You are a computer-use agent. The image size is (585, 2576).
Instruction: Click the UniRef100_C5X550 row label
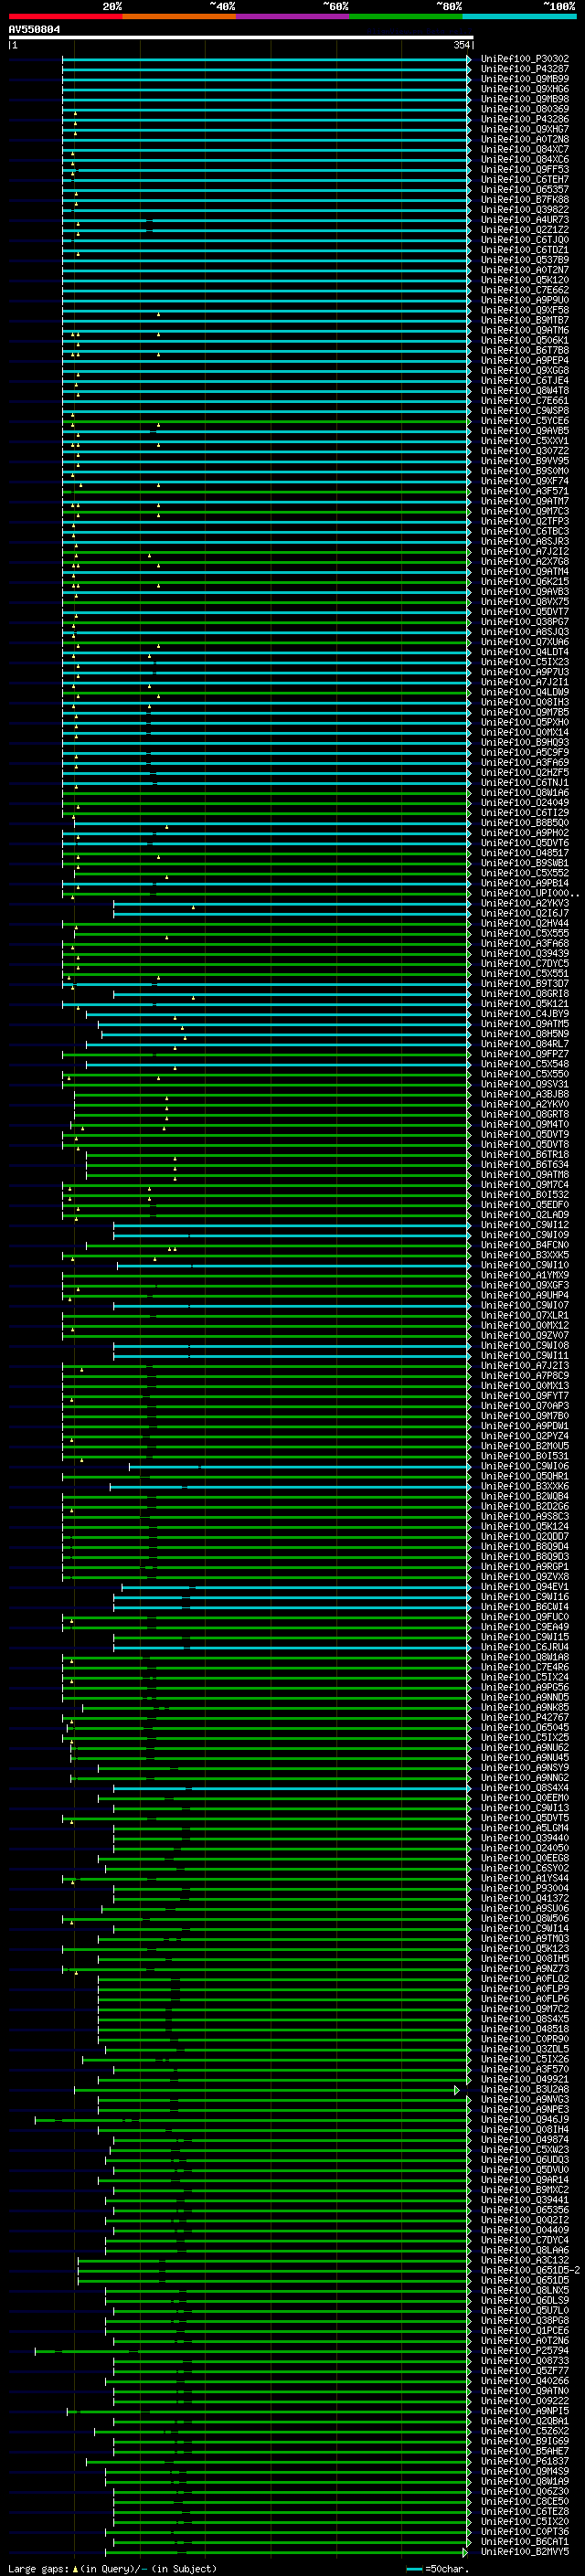pos(525,1074)
